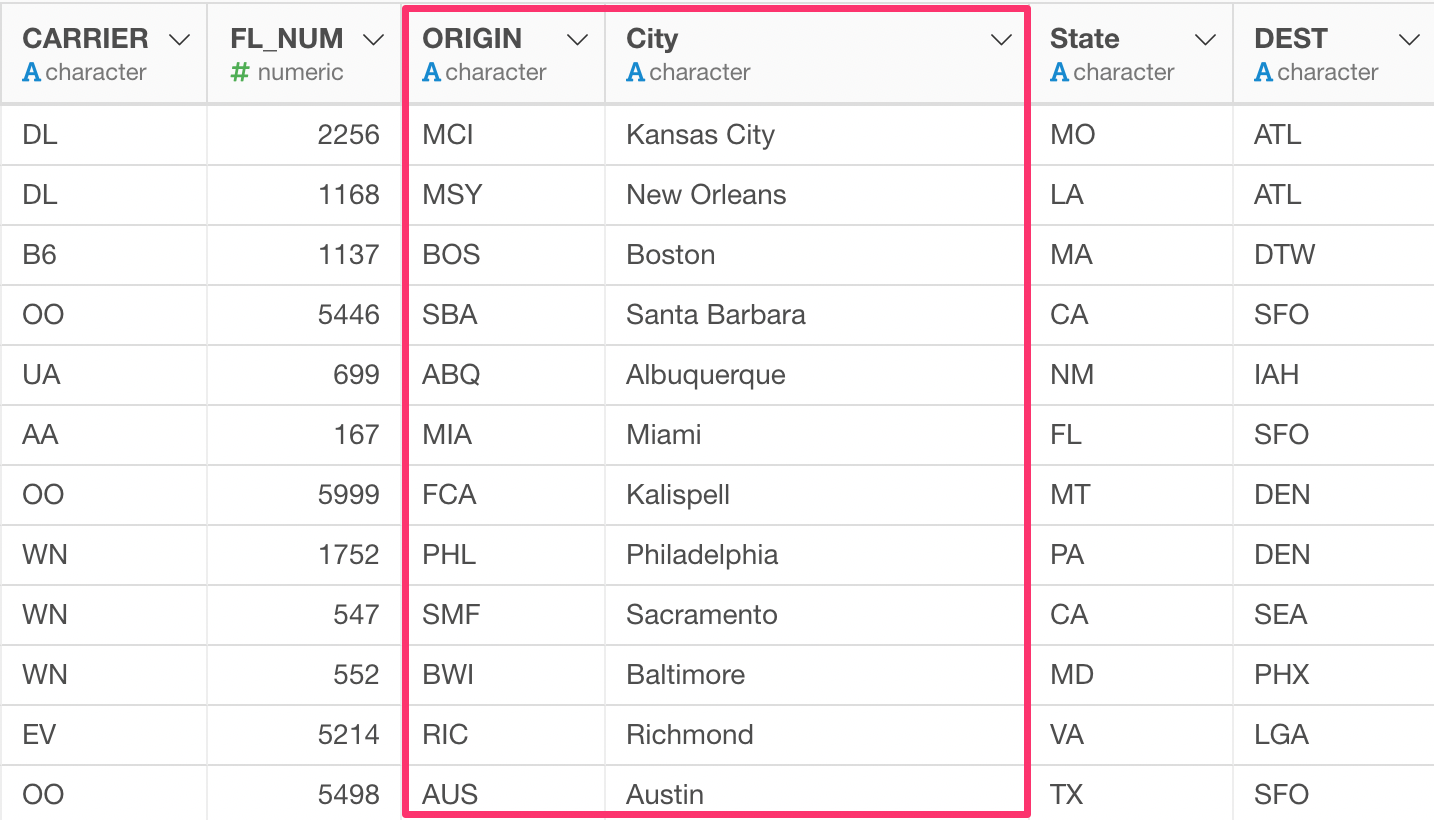Click the character type icon under State
1434x820 pixels.
1060,72
